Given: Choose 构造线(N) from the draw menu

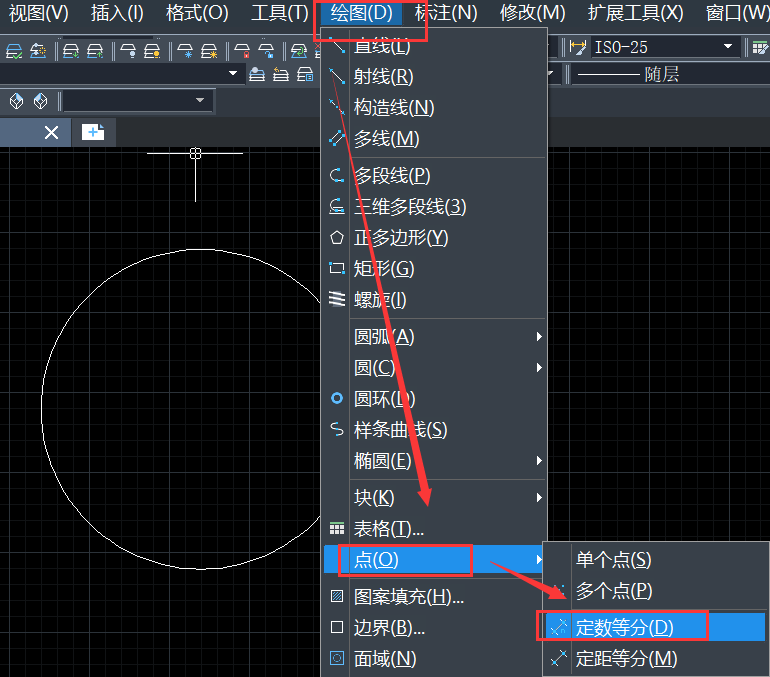Looking at the screenshot, I should coord(435,108).
